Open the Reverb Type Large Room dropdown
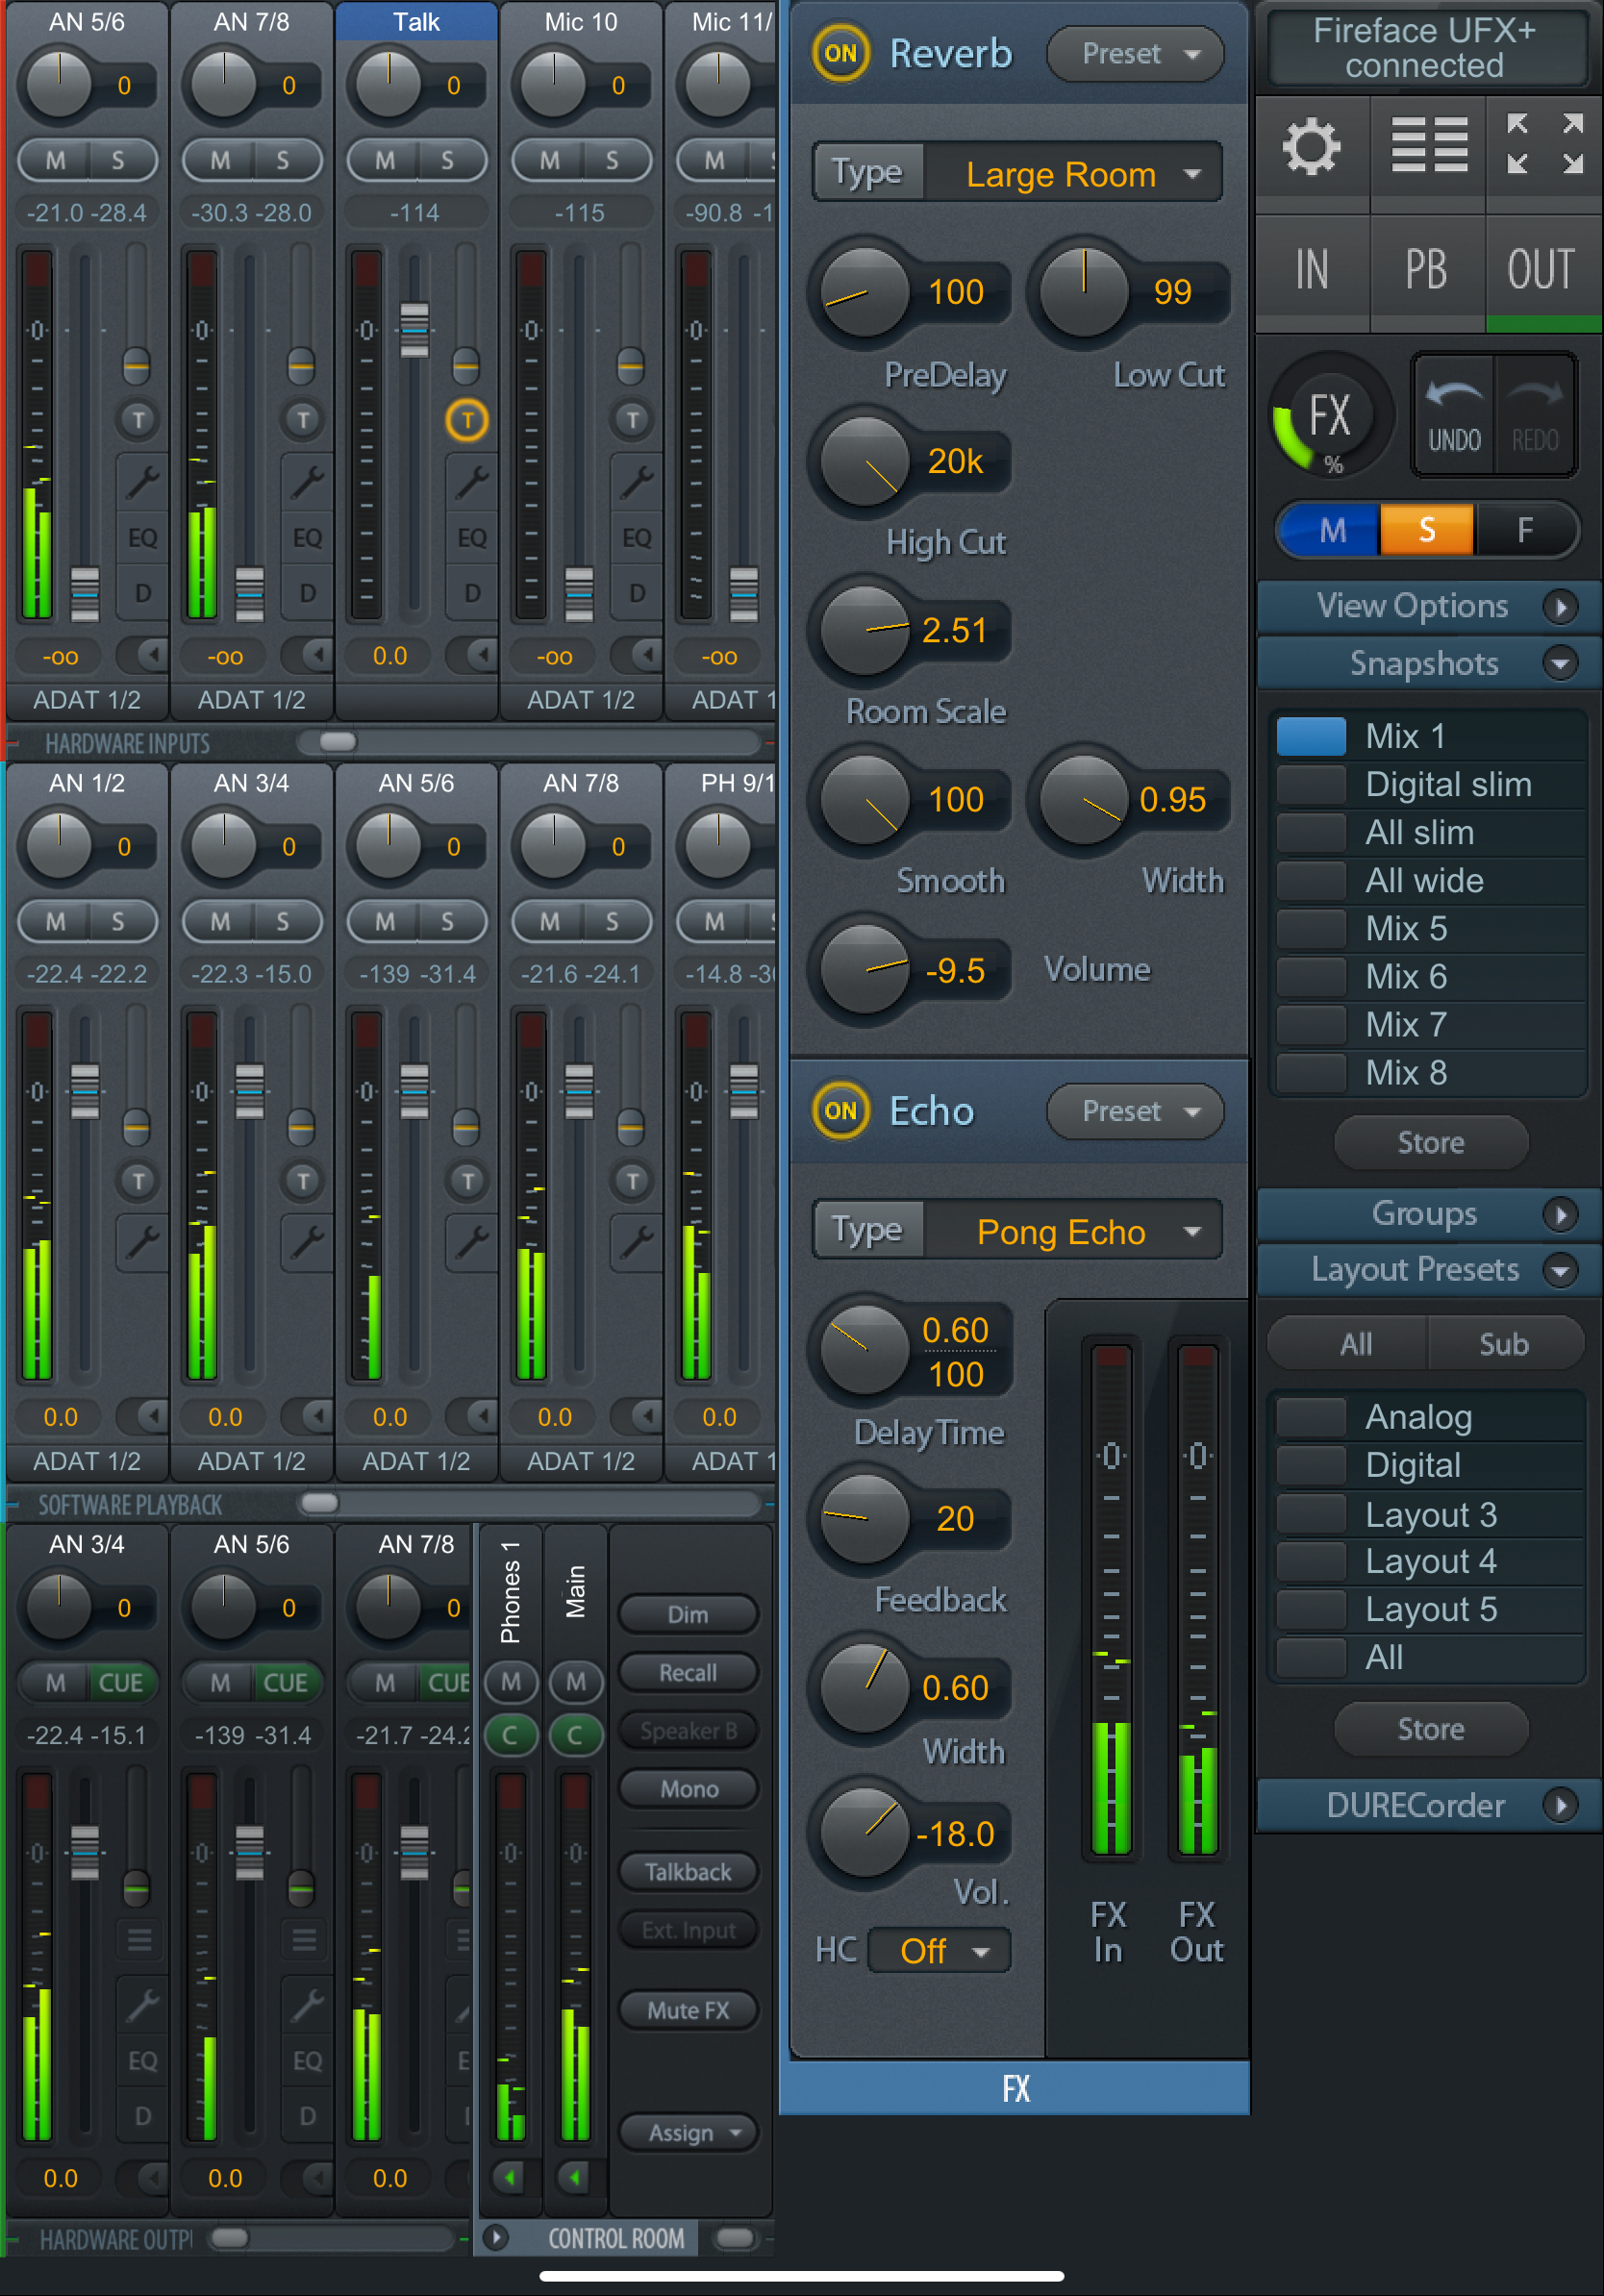This screenshot has height=2296, width=1604. point(1071,174)
